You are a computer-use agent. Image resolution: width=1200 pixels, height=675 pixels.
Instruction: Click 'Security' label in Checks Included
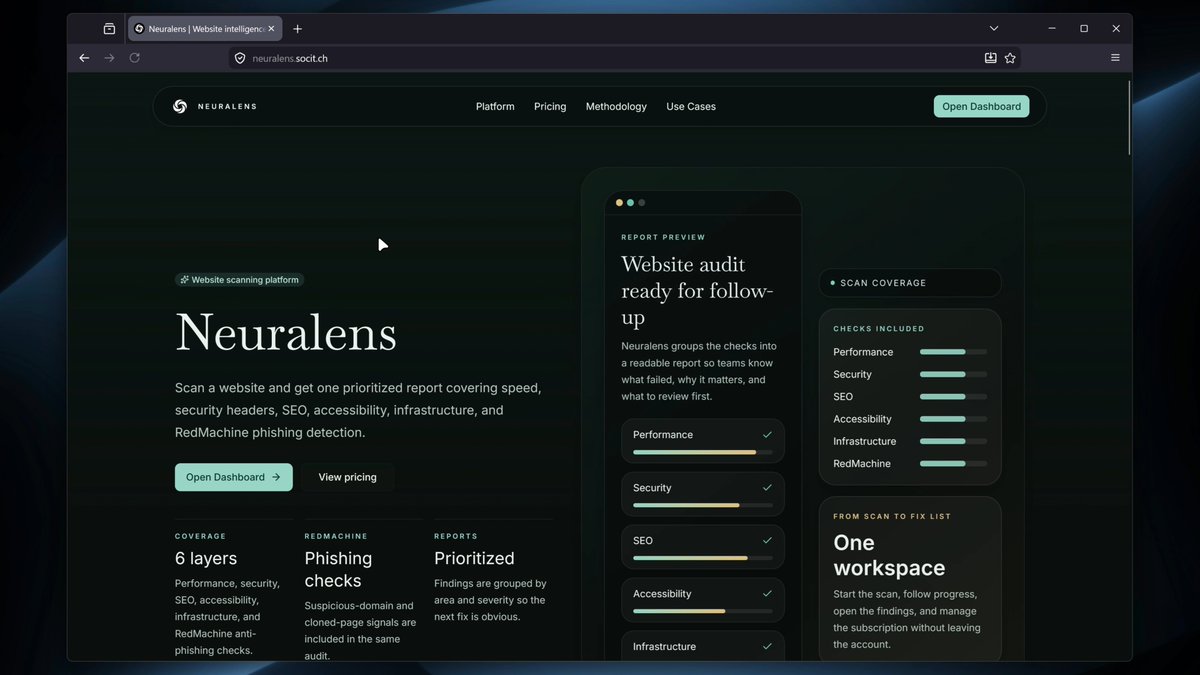(852, 374)
